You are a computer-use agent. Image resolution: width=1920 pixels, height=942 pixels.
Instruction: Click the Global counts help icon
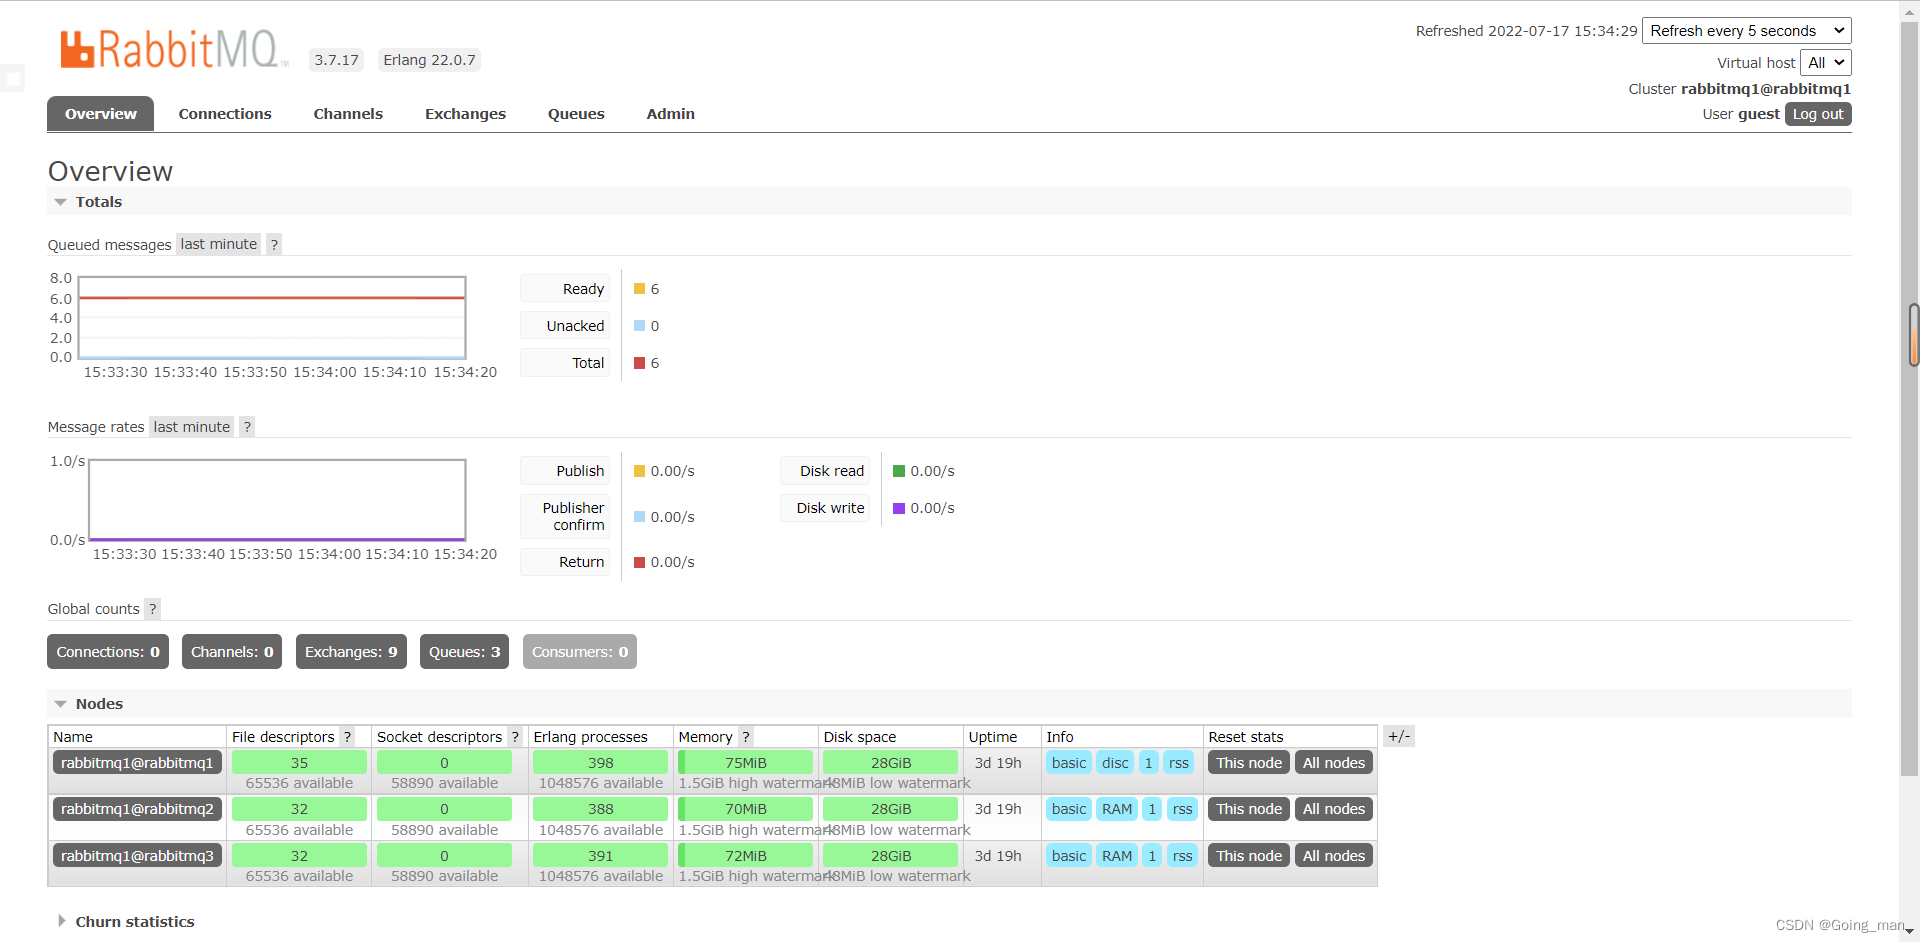(x=152, y=608)
